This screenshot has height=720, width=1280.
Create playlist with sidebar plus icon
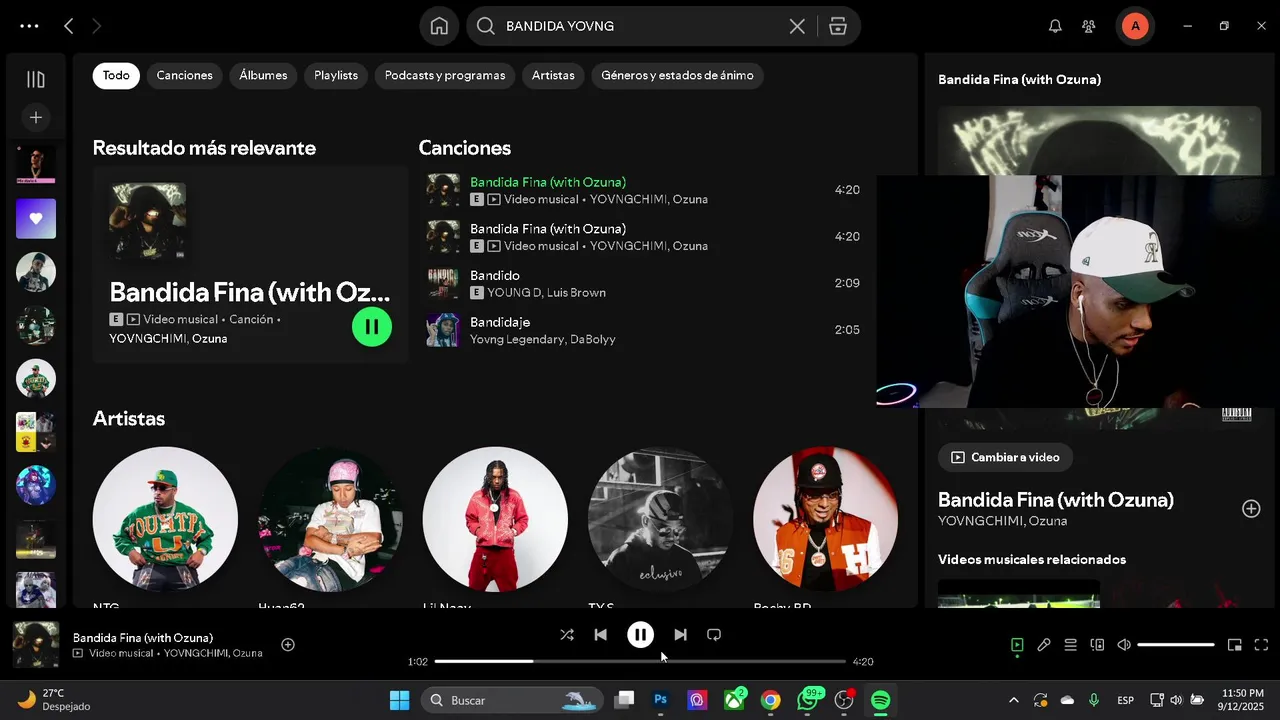[x=36, y=118]
